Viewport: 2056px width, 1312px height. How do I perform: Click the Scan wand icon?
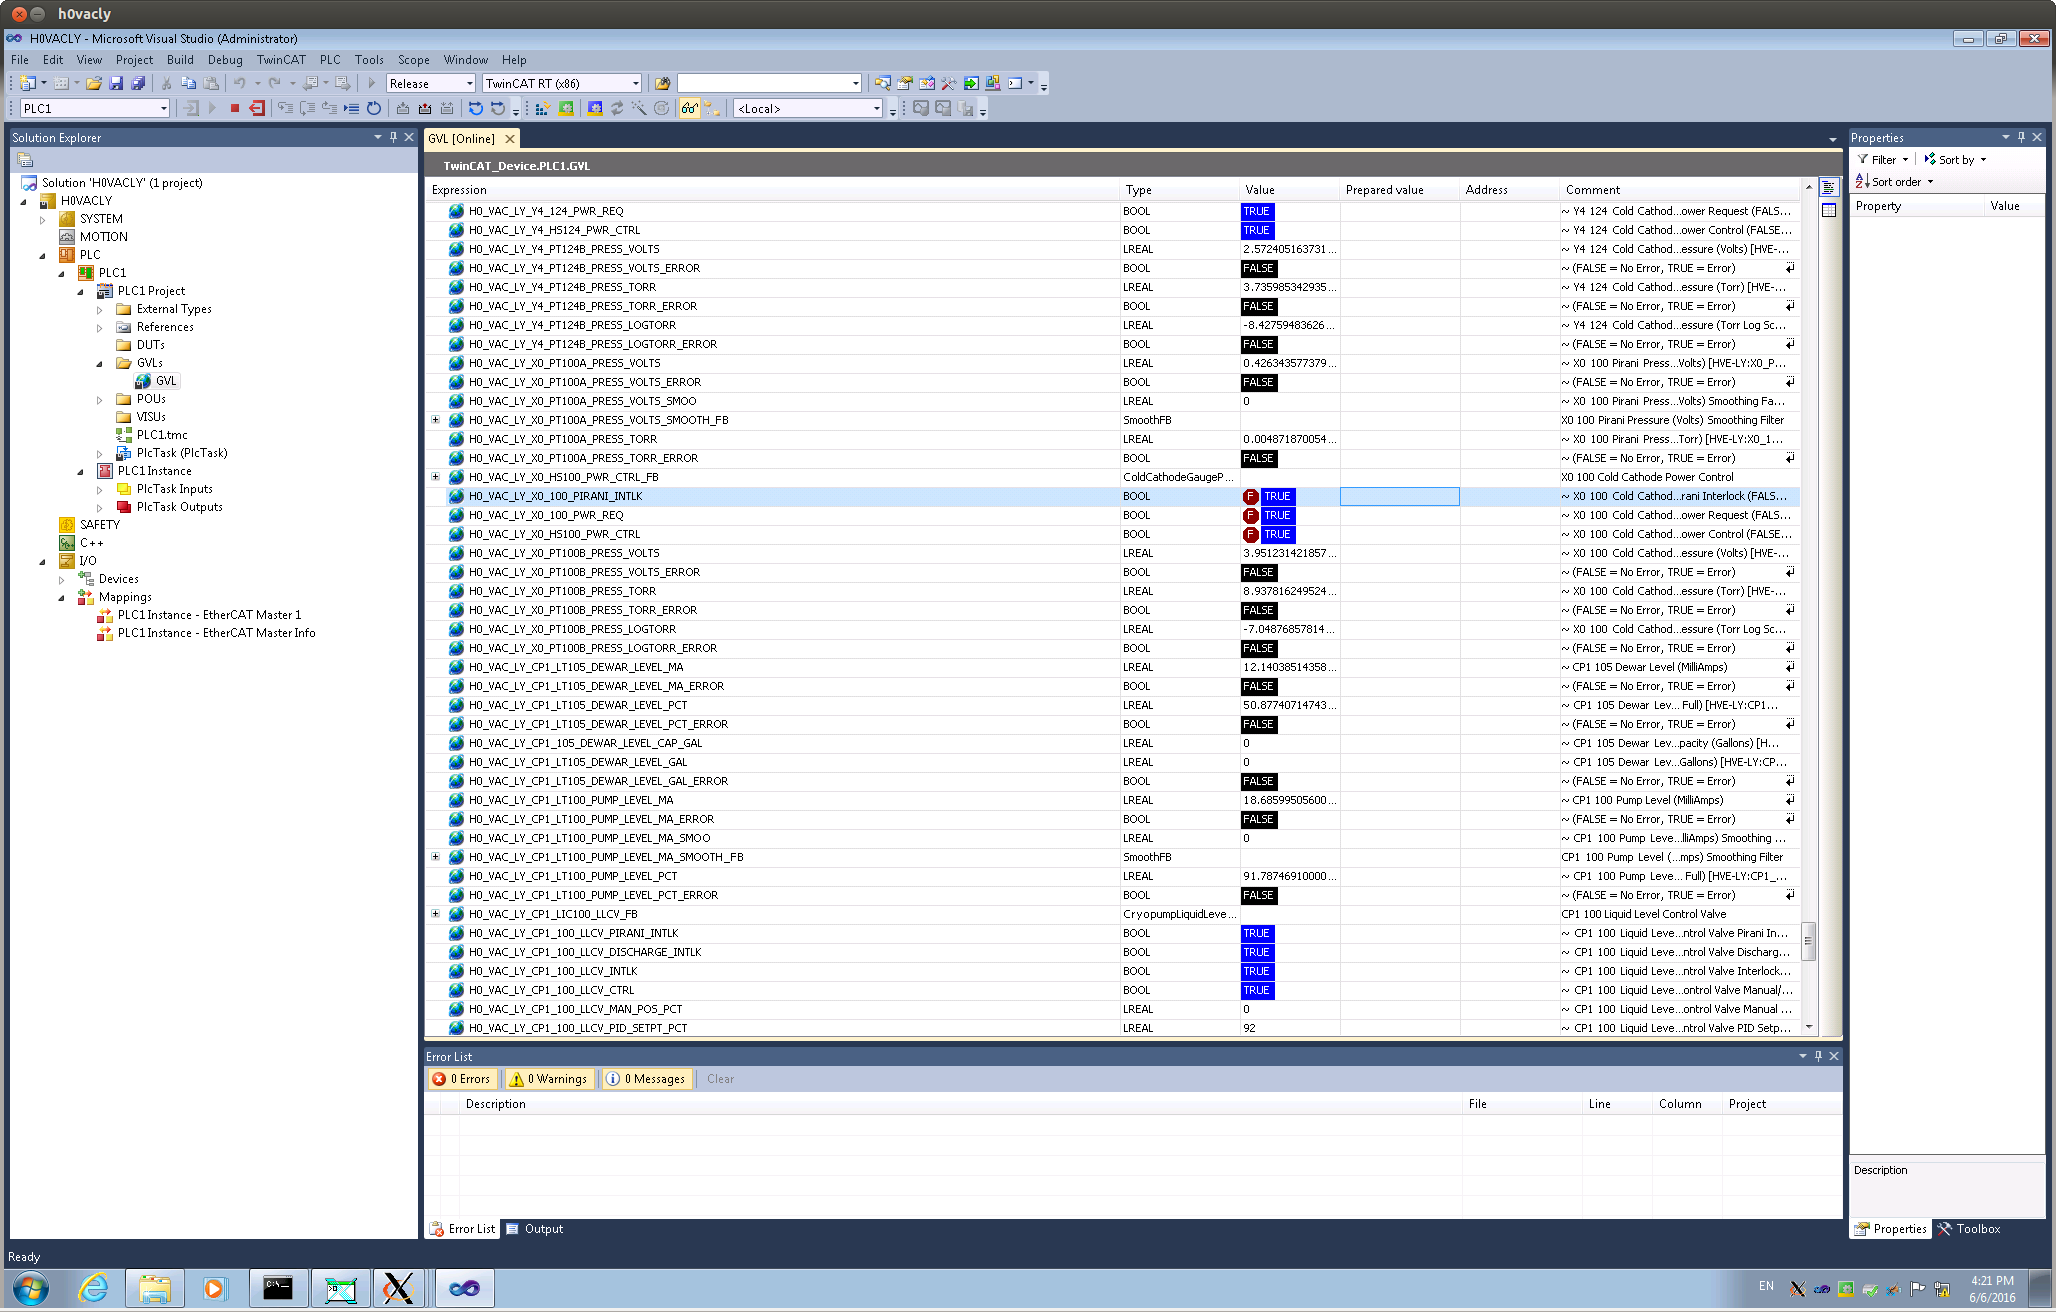pos(639,109)
